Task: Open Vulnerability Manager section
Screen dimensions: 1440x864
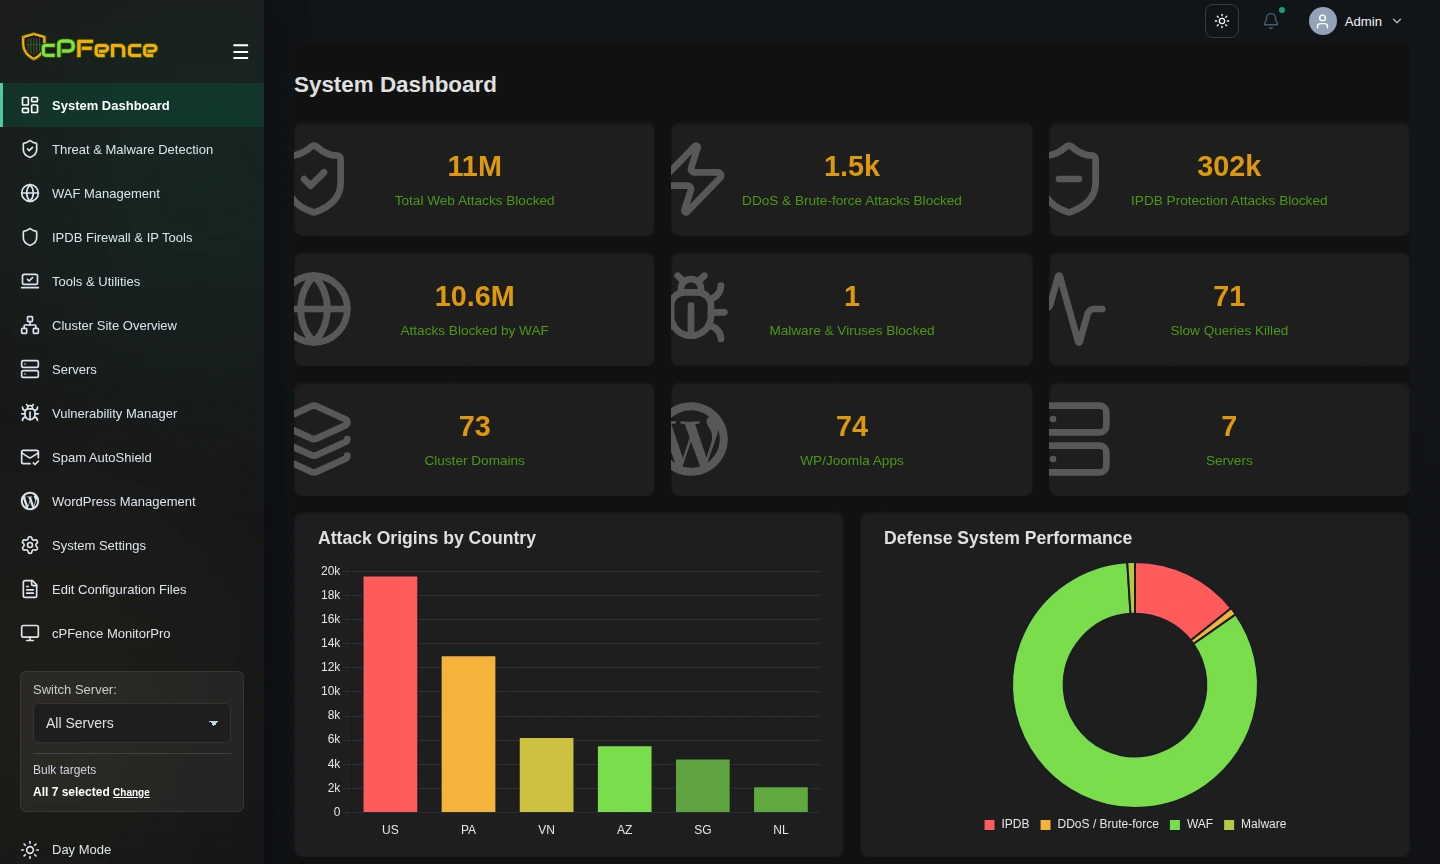Action: click(132, 413)
